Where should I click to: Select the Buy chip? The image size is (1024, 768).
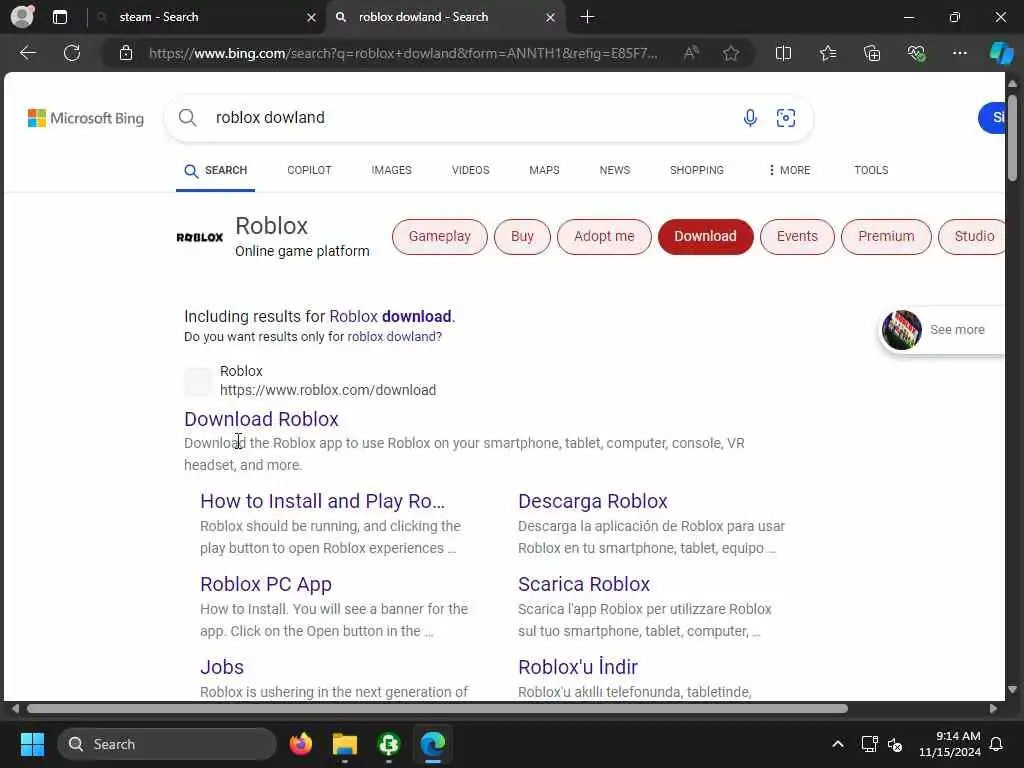point(522,236)
